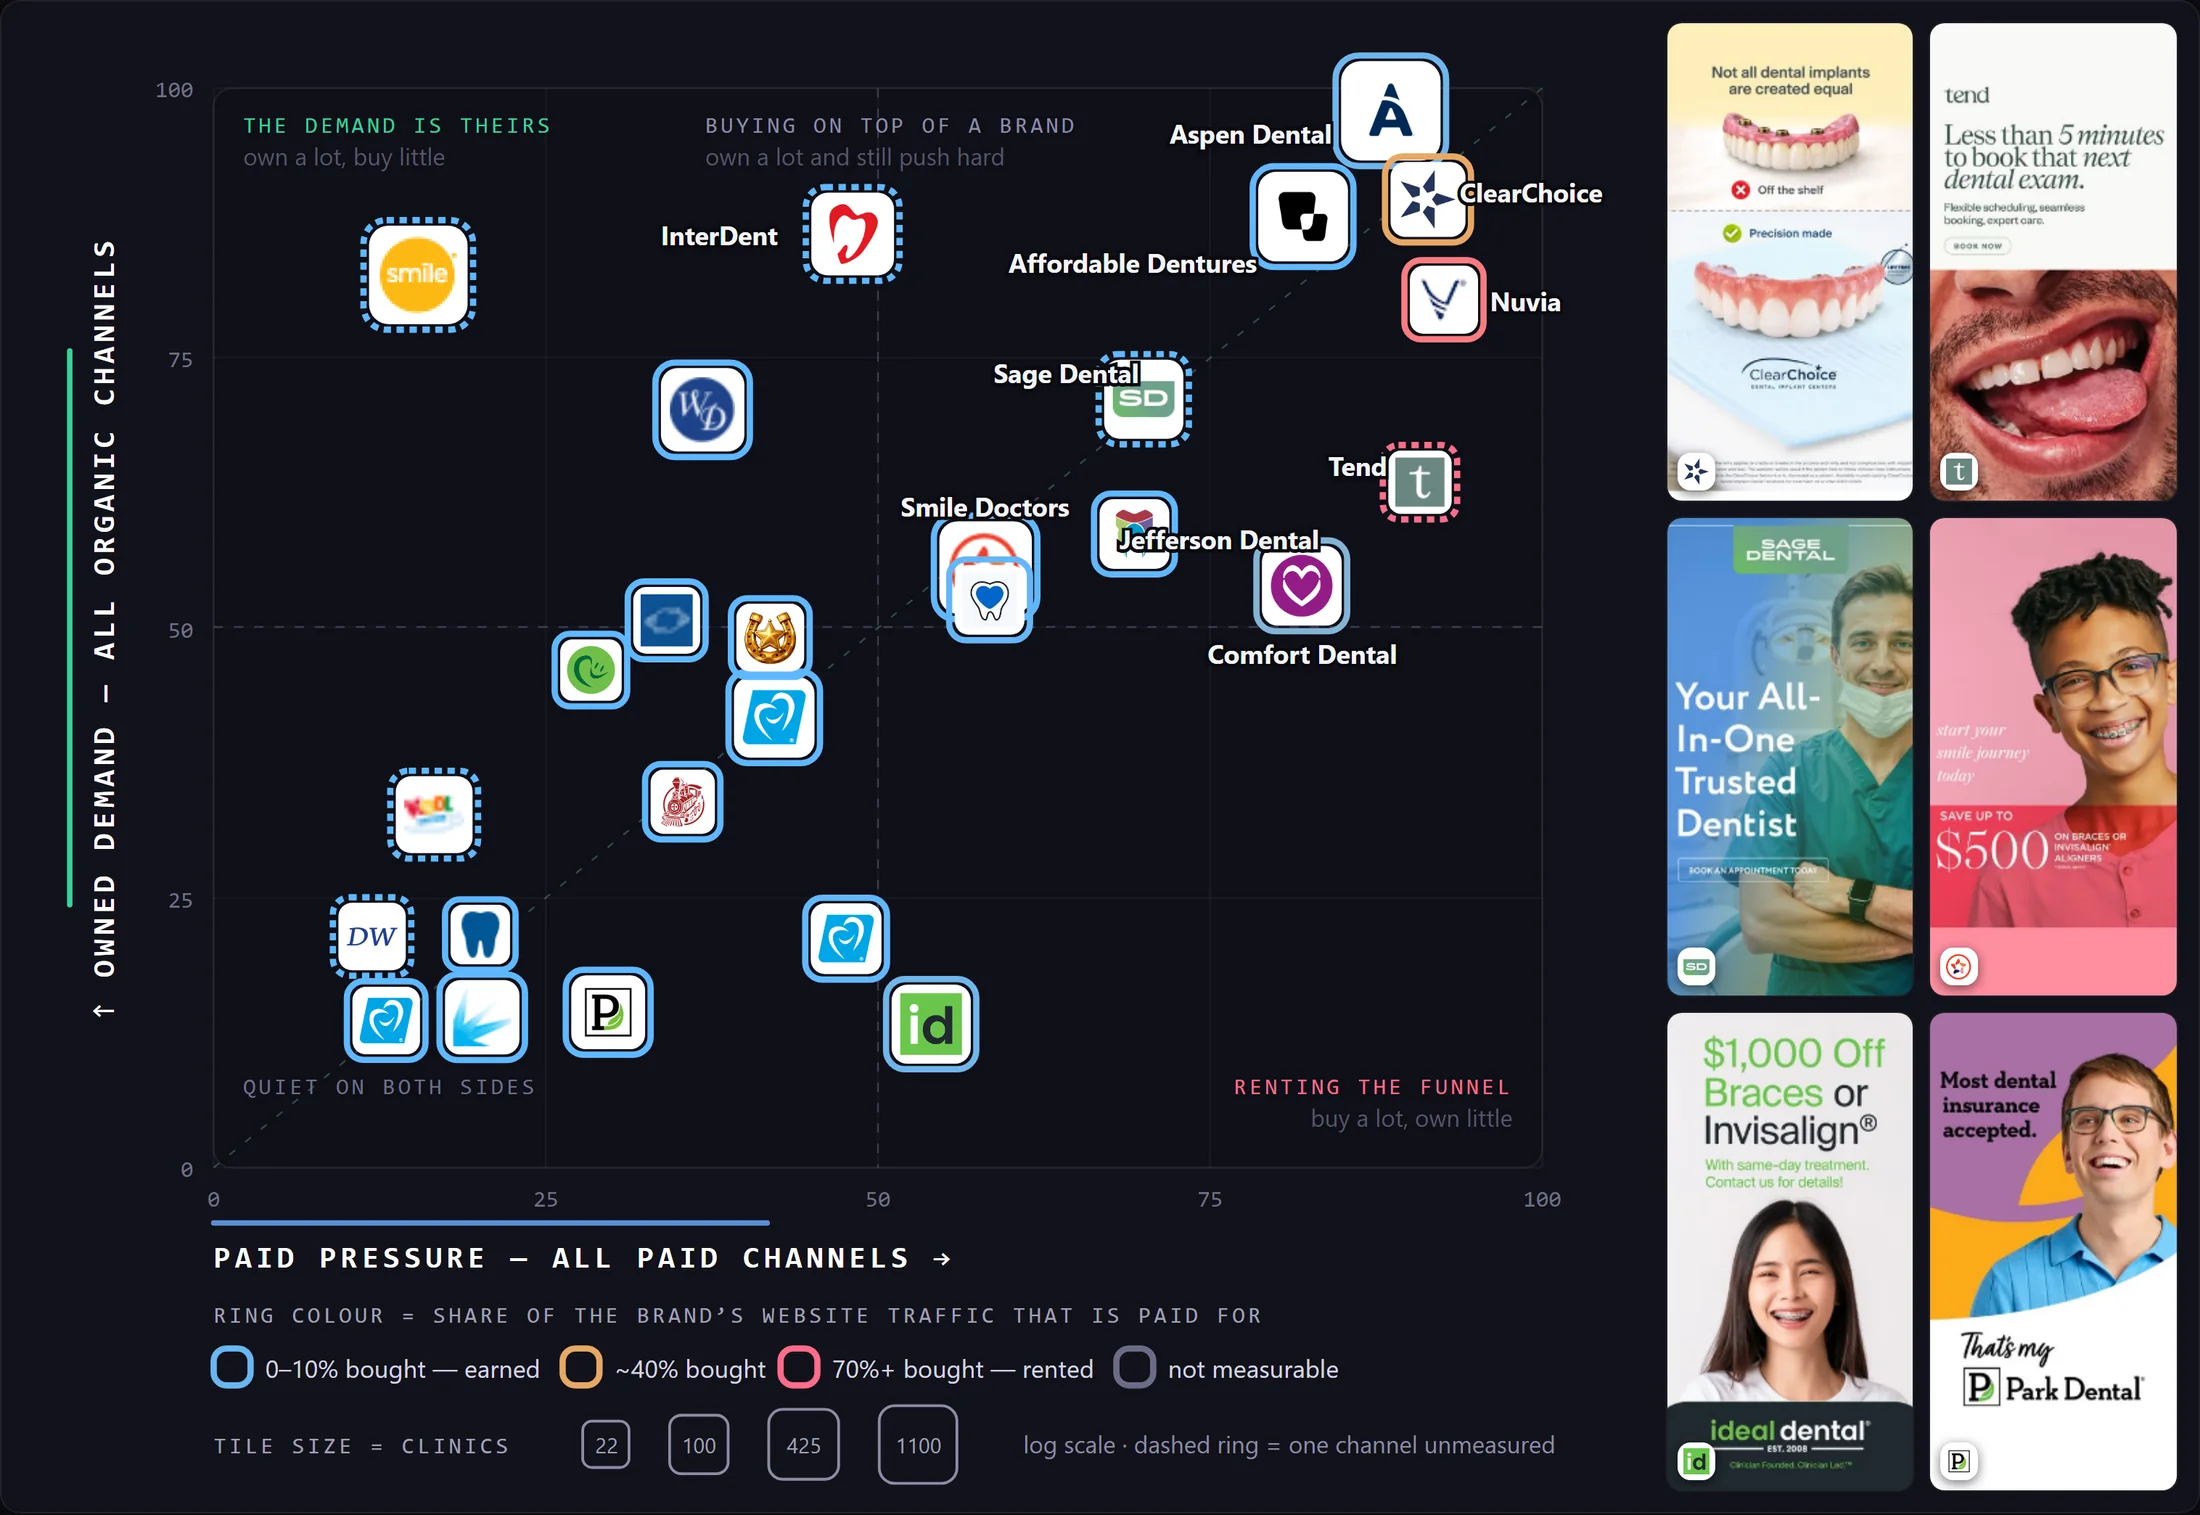The width and height of the screenshot is (2200, 1515).
Task: Open the Tend 'Less than 5 minutes' ad
Action: [x=2053, y=262]
